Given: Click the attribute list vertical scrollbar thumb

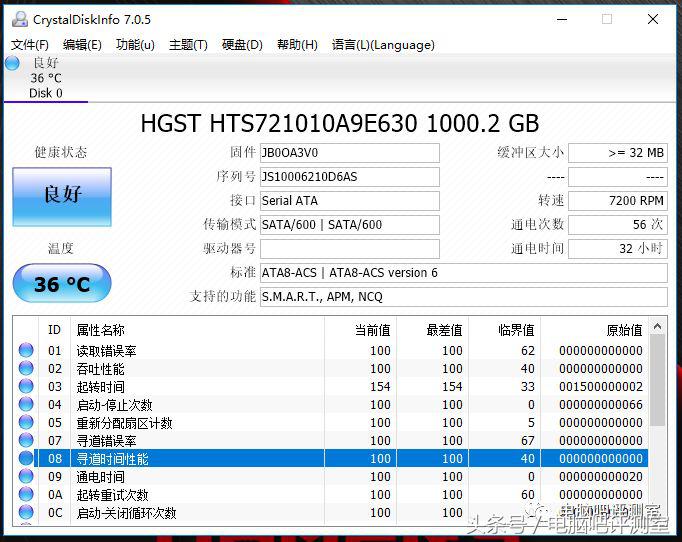Looking at the screenshot, I should point(658,381).
